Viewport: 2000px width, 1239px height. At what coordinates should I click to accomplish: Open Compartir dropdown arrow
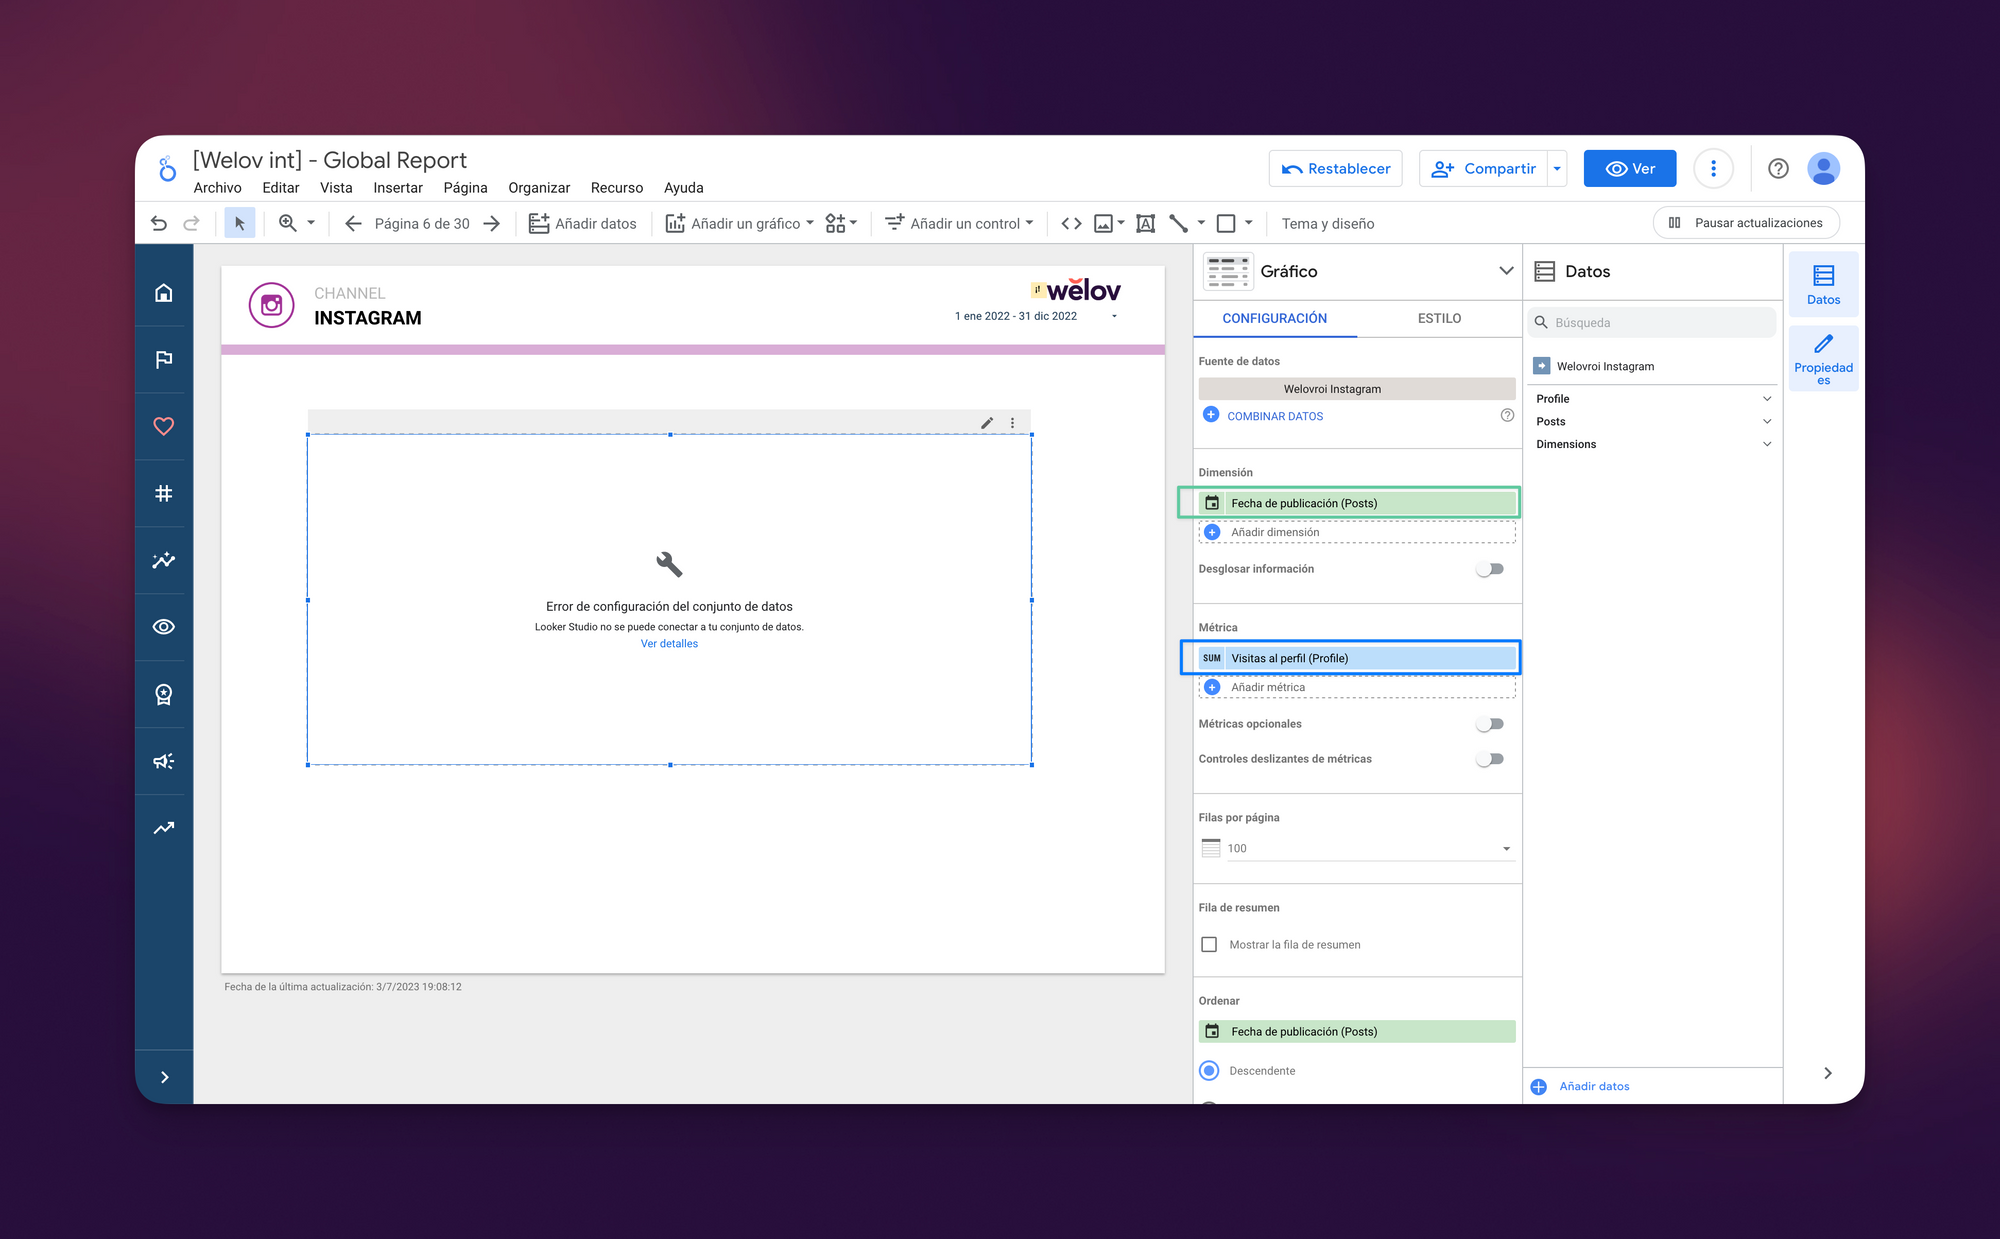(1557, 168)
